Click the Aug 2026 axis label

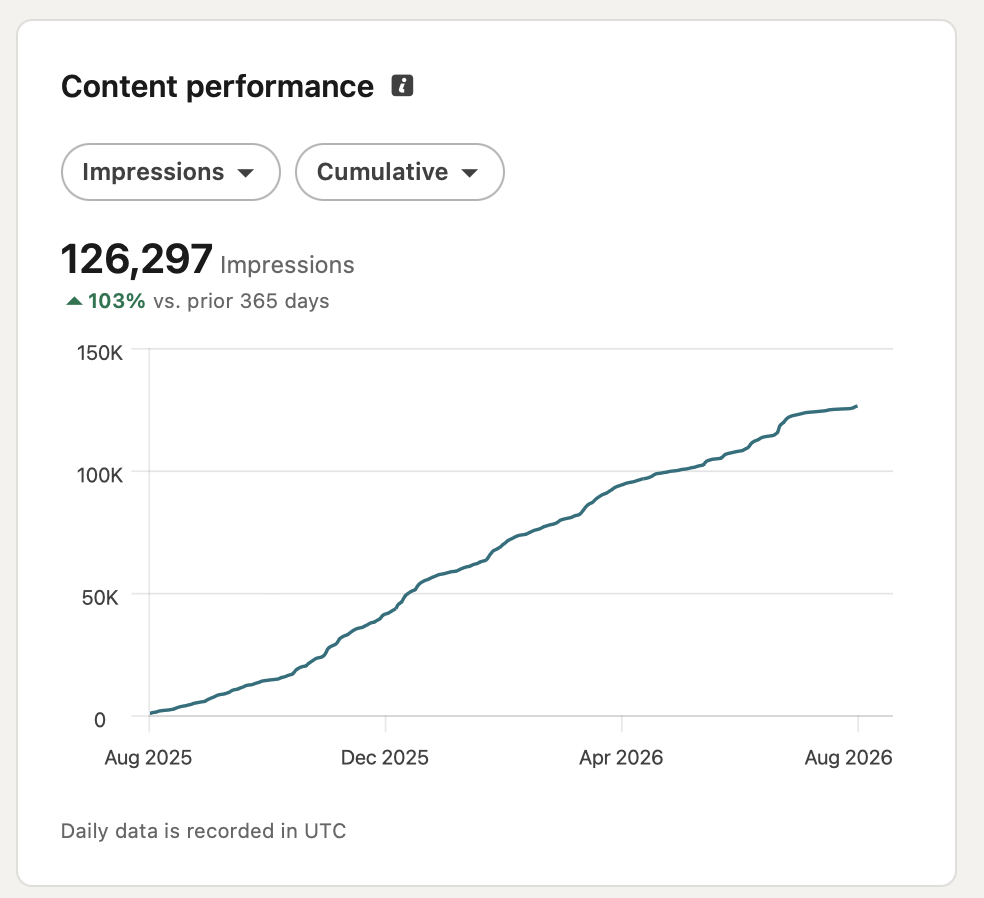[848, 757]
